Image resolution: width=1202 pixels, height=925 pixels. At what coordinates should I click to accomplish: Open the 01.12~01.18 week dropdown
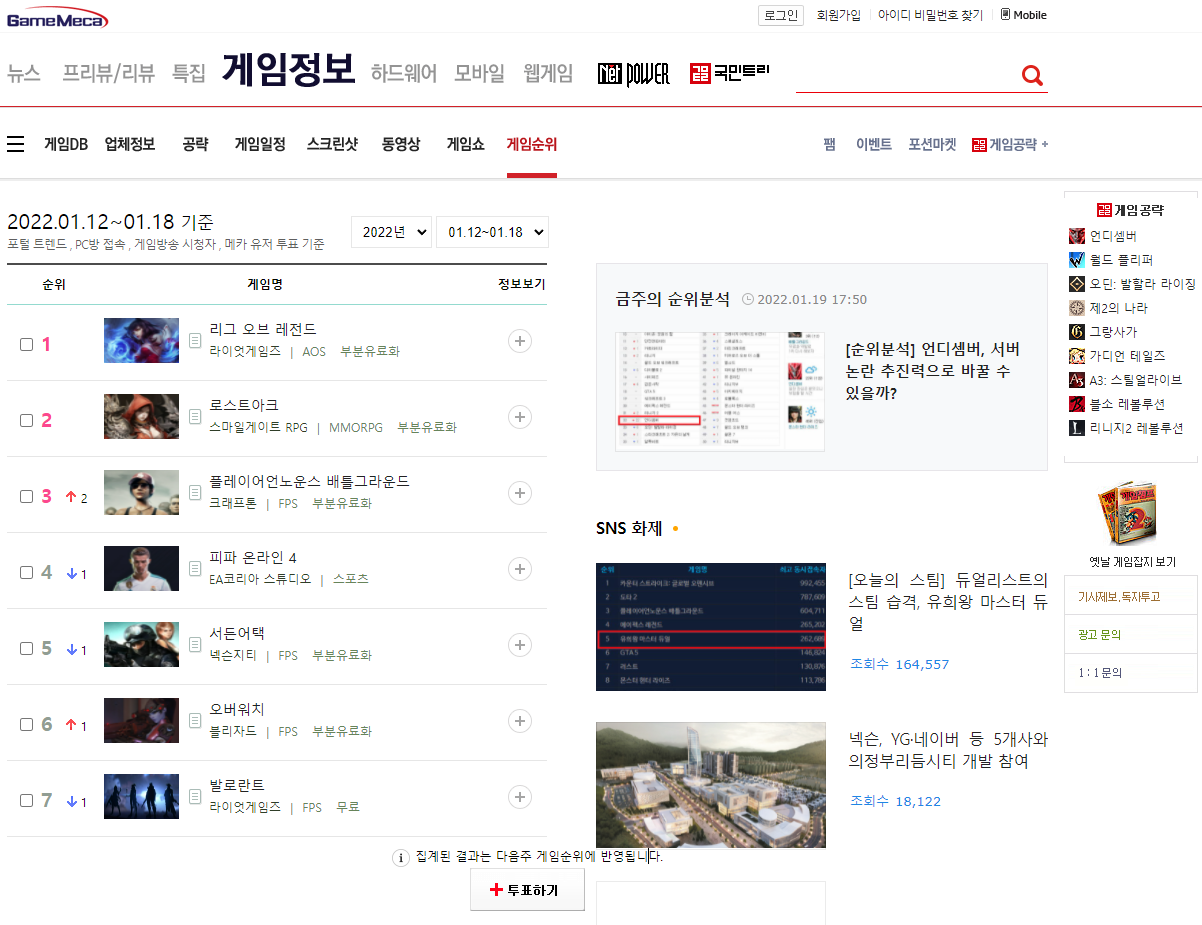point(492,232)
